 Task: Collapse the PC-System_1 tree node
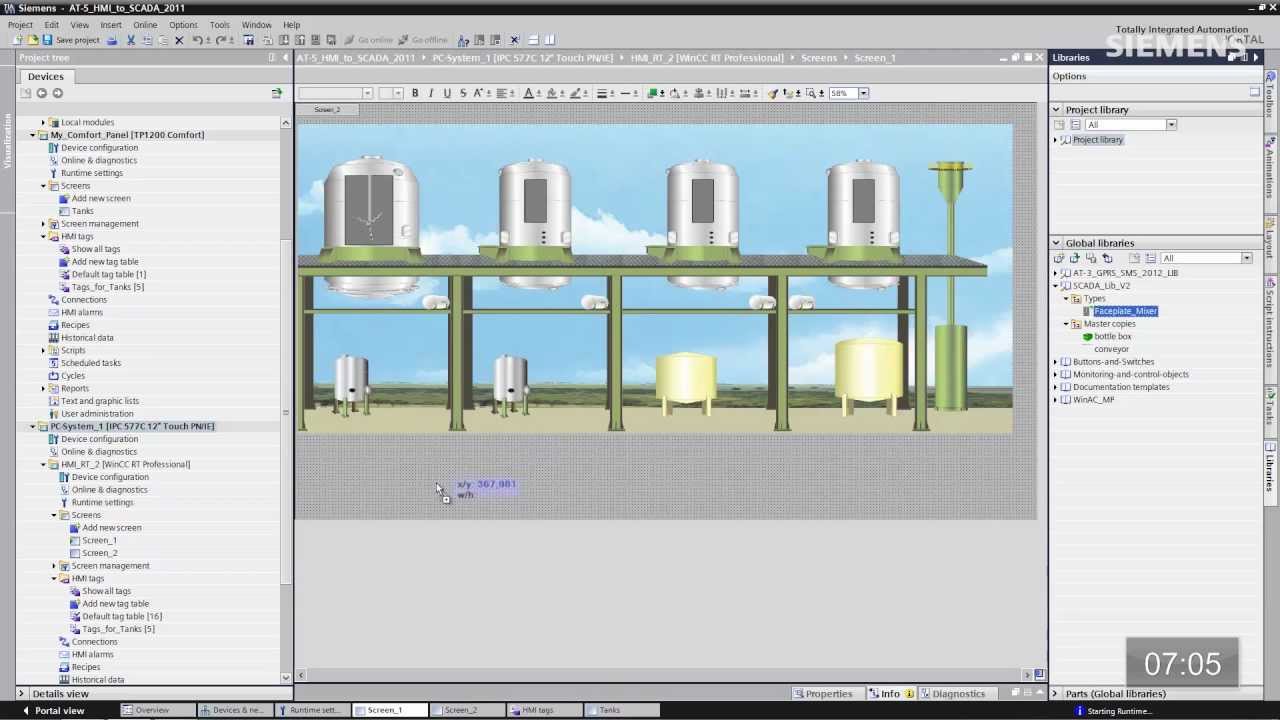32,427
